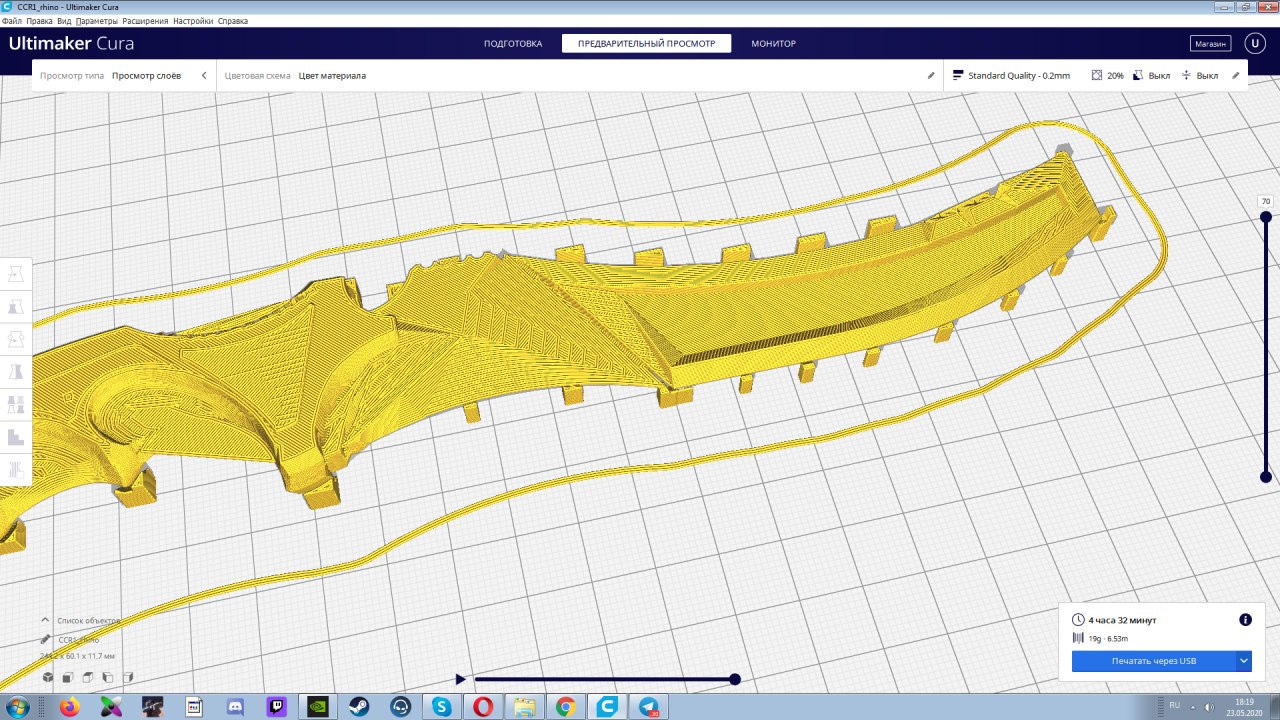Click the last disabled tool in the left toolbar
This screenshot has height=720, width=1280.
click(16, 469)
